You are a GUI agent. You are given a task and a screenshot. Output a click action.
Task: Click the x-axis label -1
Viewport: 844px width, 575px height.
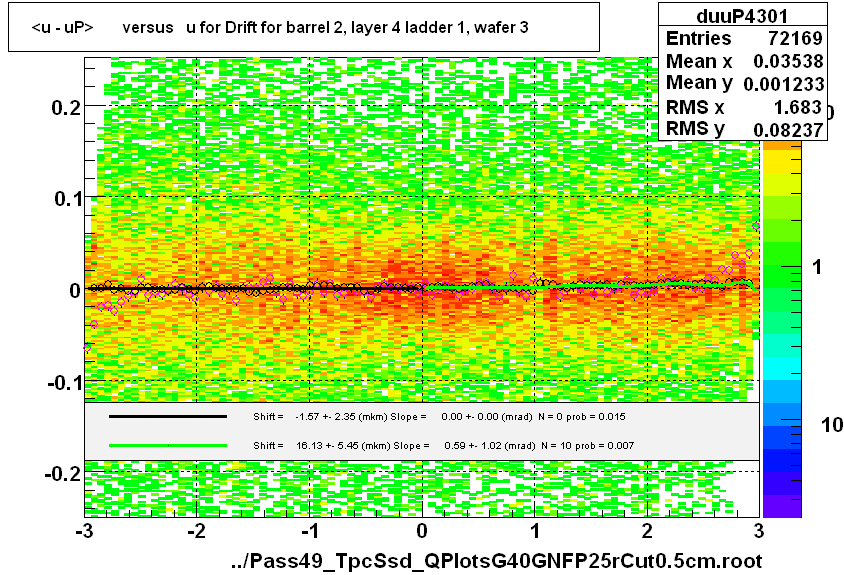(x=310, y=531)
